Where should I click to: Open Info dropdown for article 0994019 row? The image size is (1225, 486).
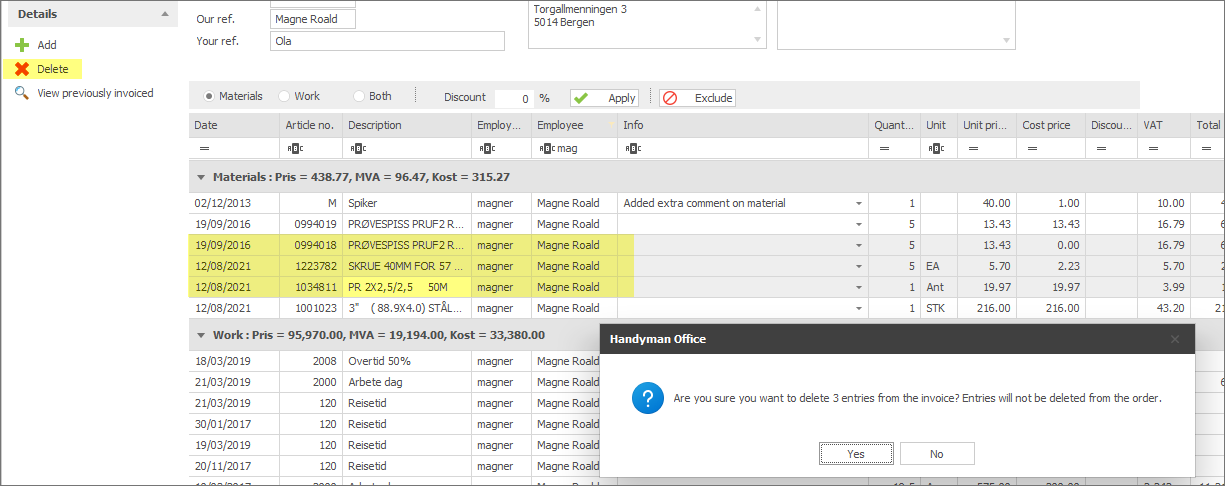click(x=859, y=224)
